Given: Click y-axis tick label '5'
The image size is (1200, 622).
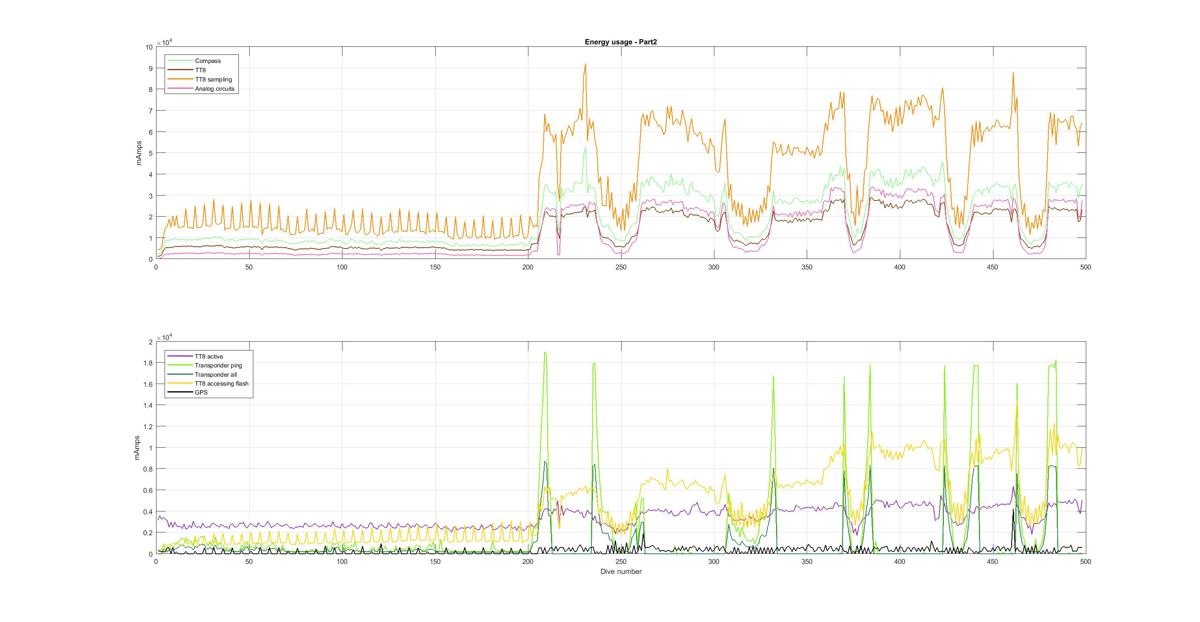Looking at the screenshot, I should pos(150,153).
